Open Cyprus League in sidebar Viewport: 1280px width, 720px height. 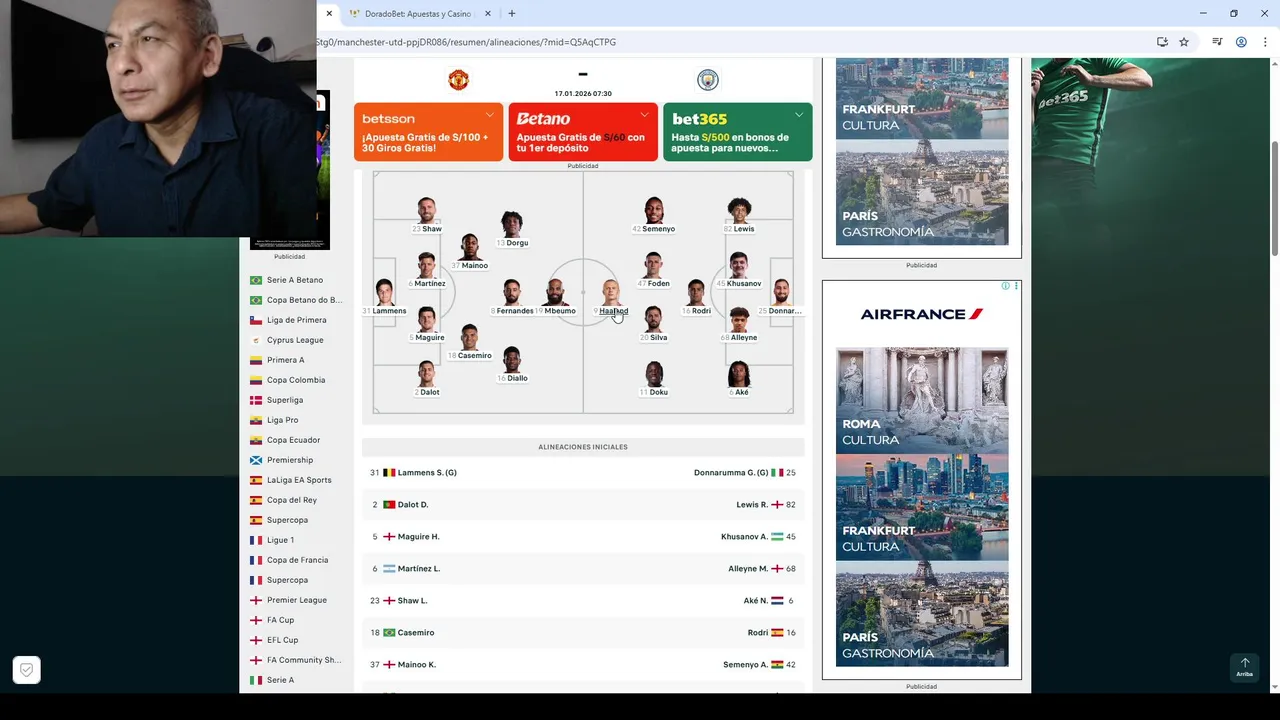pos(295,340)
